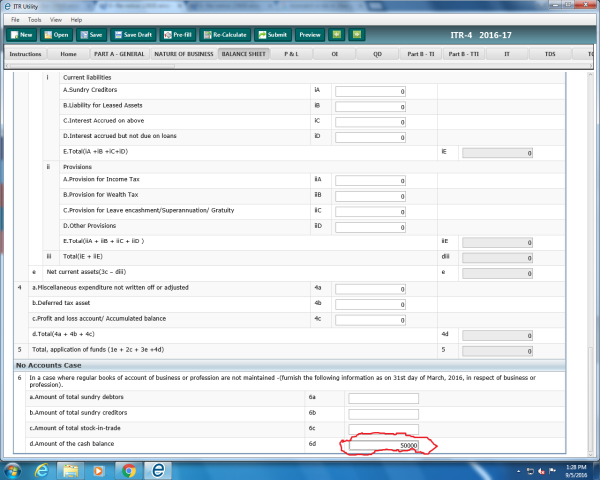This screenshot has width=600, height=480.
Task: Click the cash balance field showing 50000
Action: coord(383,444)
